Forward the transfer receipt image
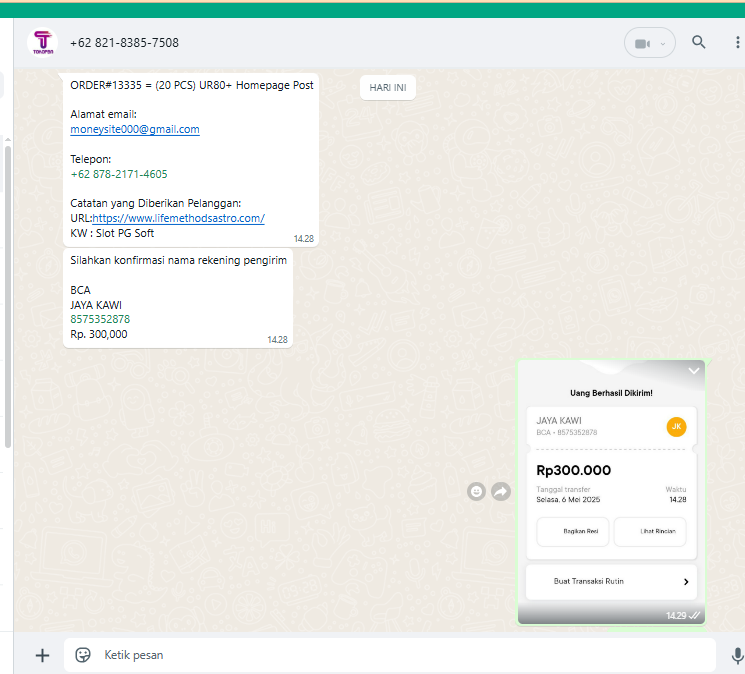 pos(501,491)
